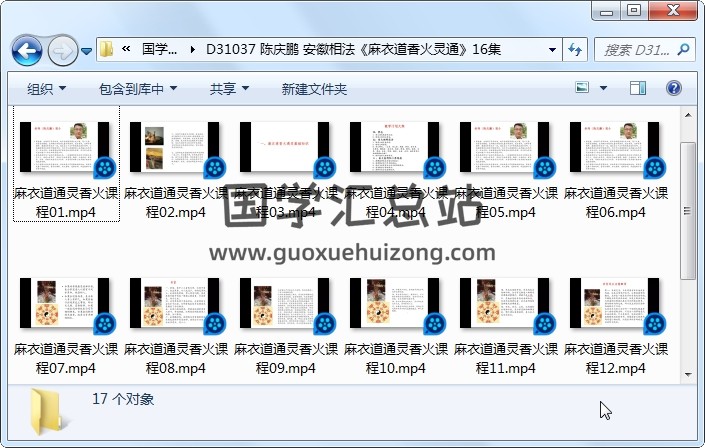Click the address bar history dropdown arrow
Viewport: 705px width, 448px height.
(553, 49)
